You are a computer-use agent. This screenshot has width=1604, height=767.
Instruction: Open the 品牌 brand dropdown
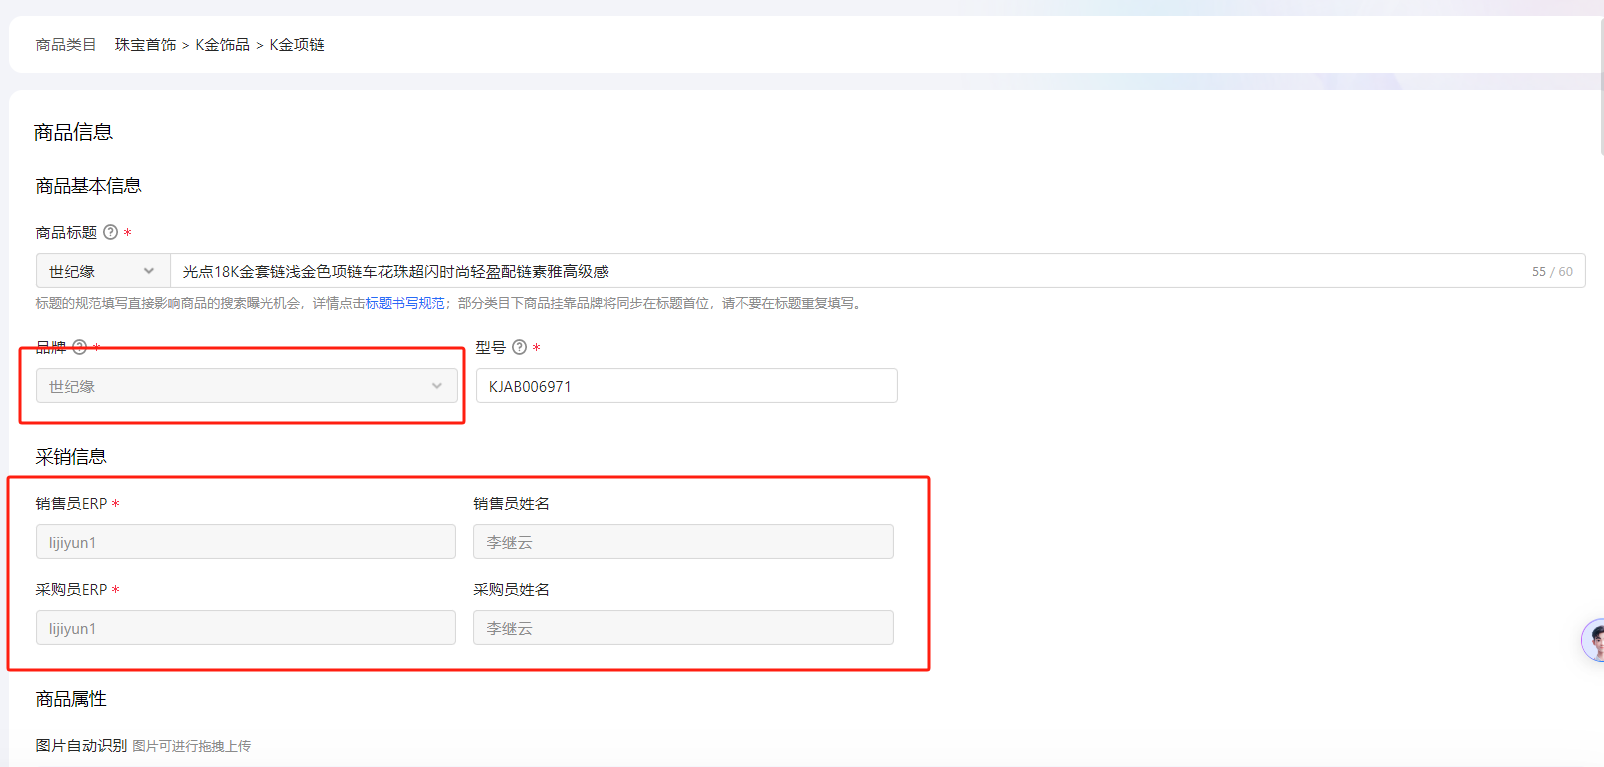click(x=246, y=386)
